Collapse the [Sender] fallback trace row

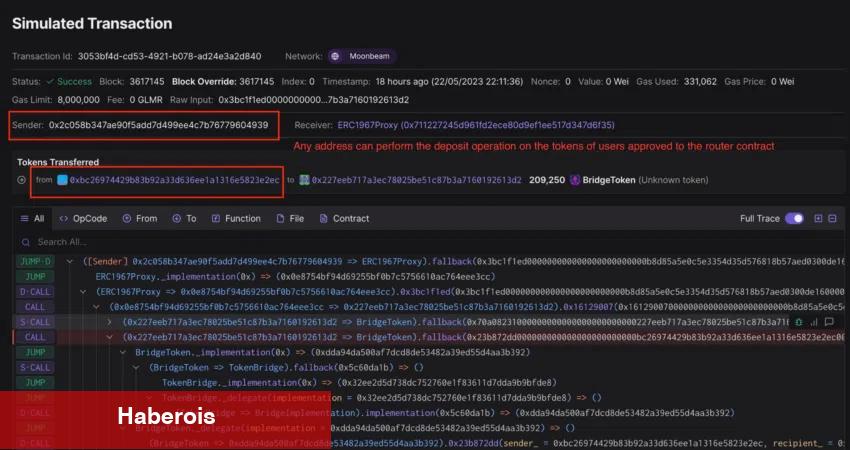pos(69,261)
